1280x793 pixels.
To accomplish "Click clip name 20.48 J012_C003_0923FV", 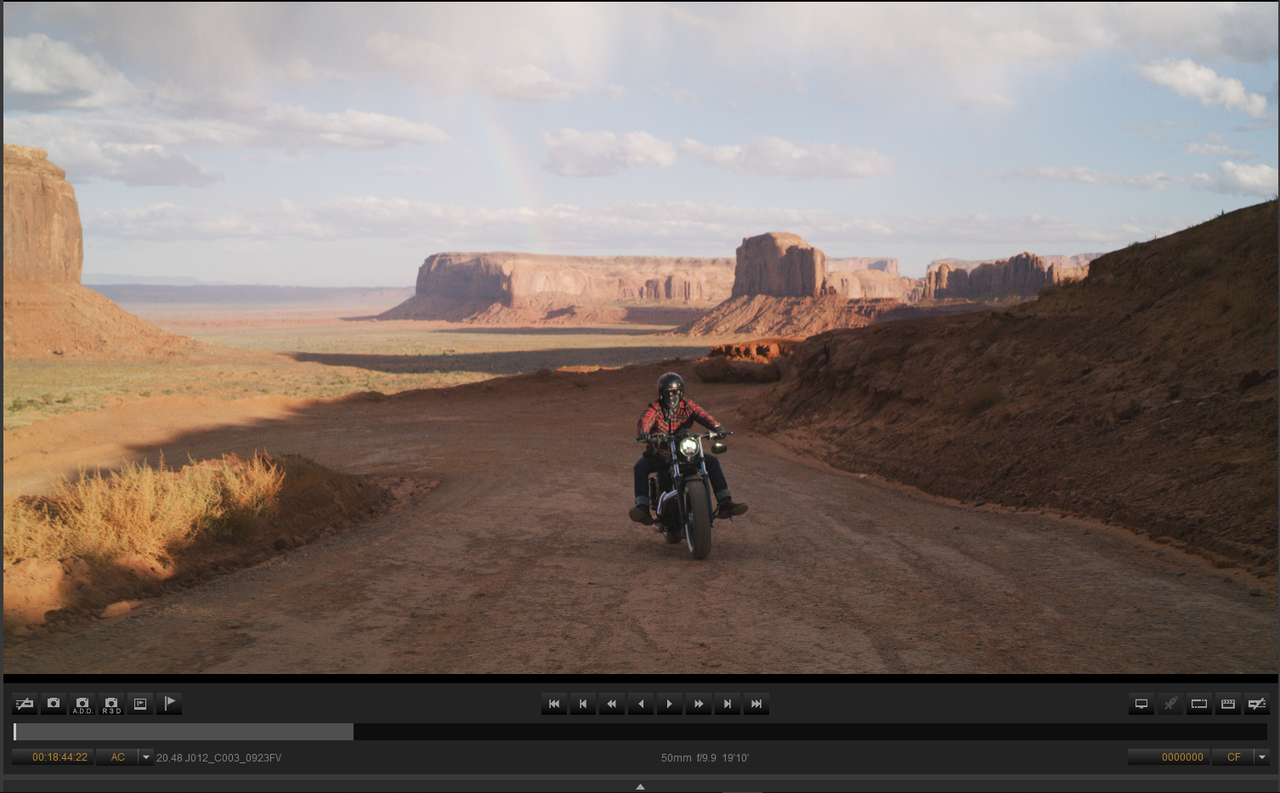I will [x=219, y=758].
